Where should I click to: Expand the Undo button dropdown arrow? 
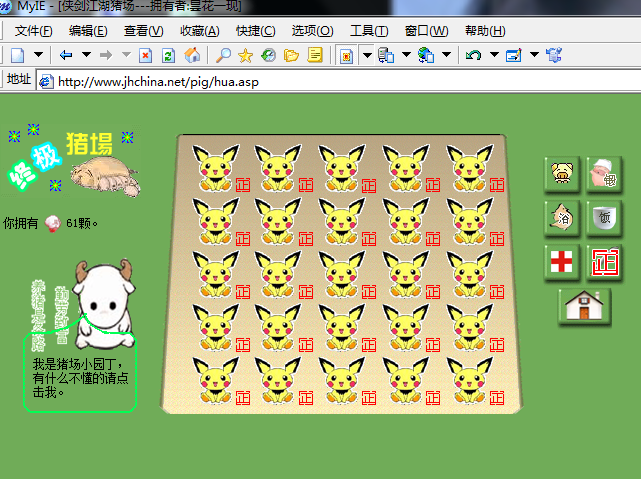[494, 54]
